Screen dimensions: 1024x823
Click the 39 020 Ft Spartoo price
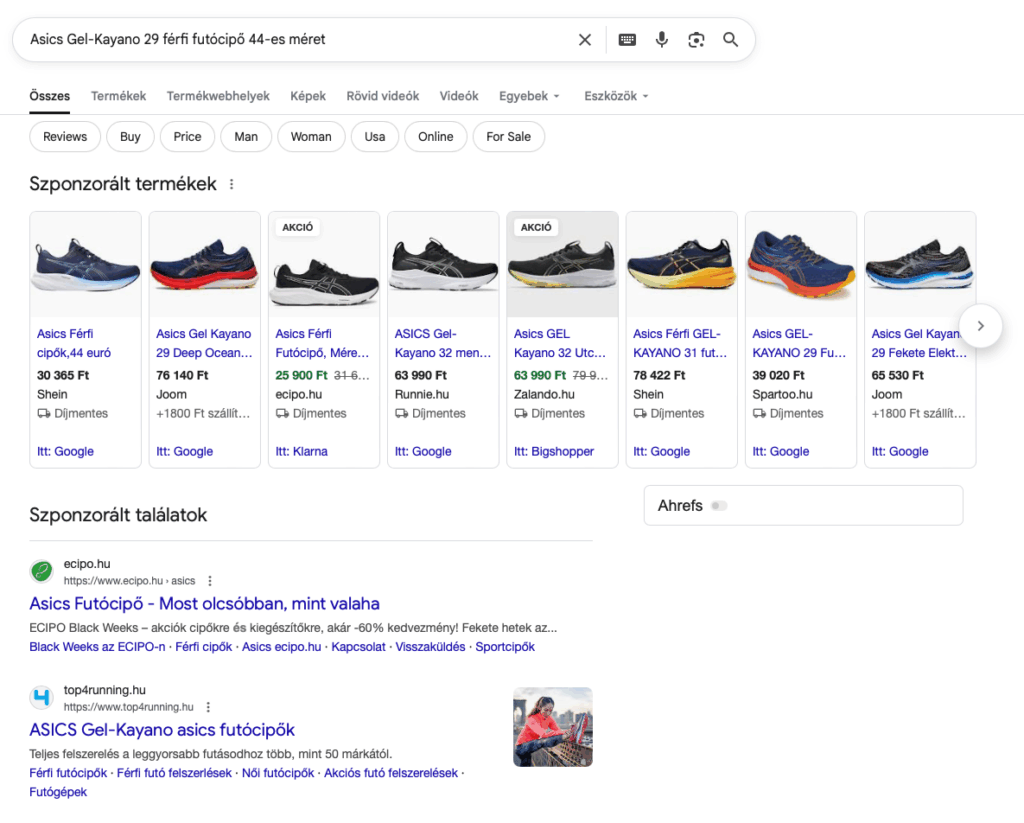[778, 375]
